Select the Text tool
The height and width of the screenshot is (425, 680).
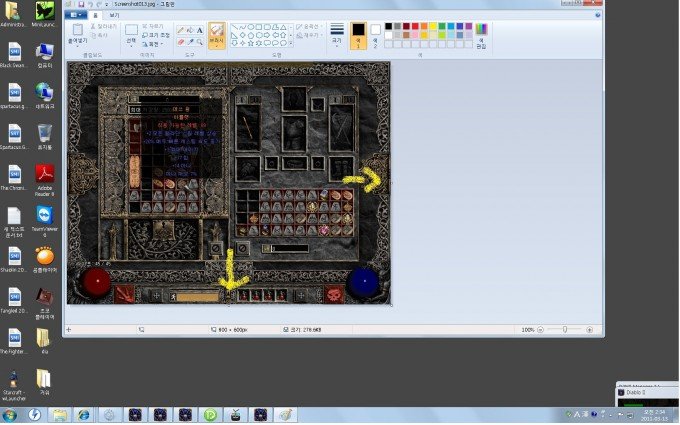pyautogui.click(x=199, y=30)
